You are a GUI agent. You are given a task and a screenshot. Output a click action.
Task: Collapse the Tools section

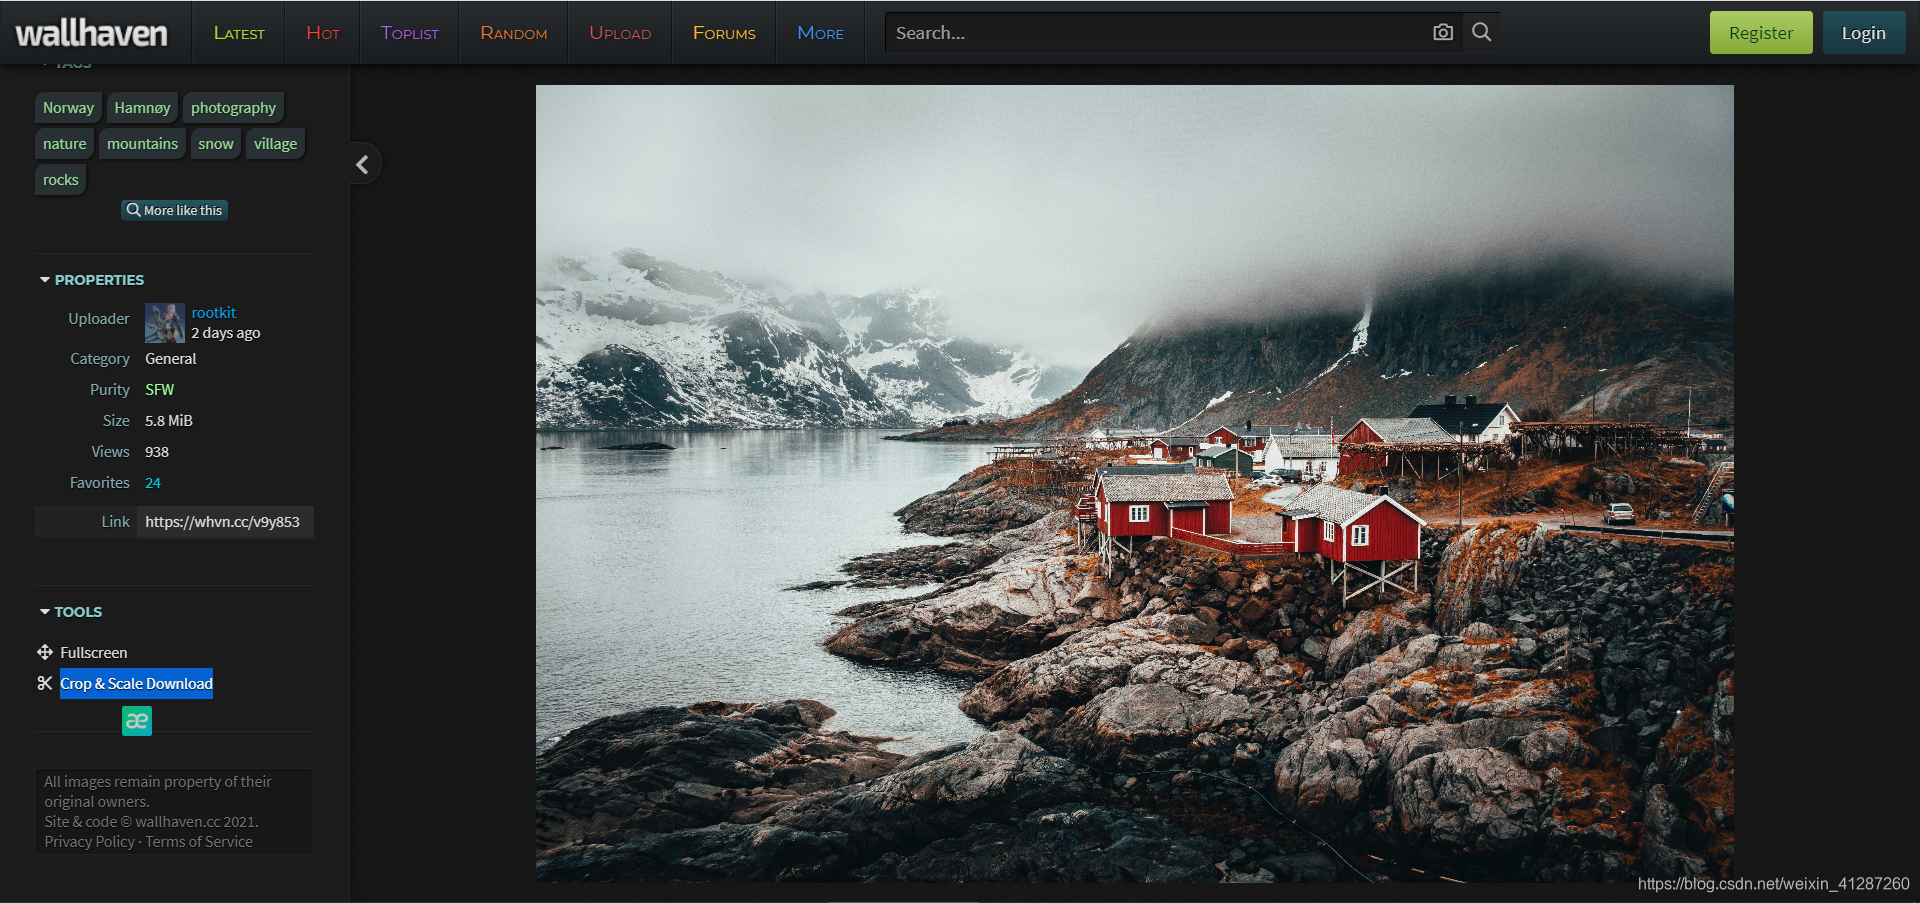pyautogui.click(x=71, y=612)
